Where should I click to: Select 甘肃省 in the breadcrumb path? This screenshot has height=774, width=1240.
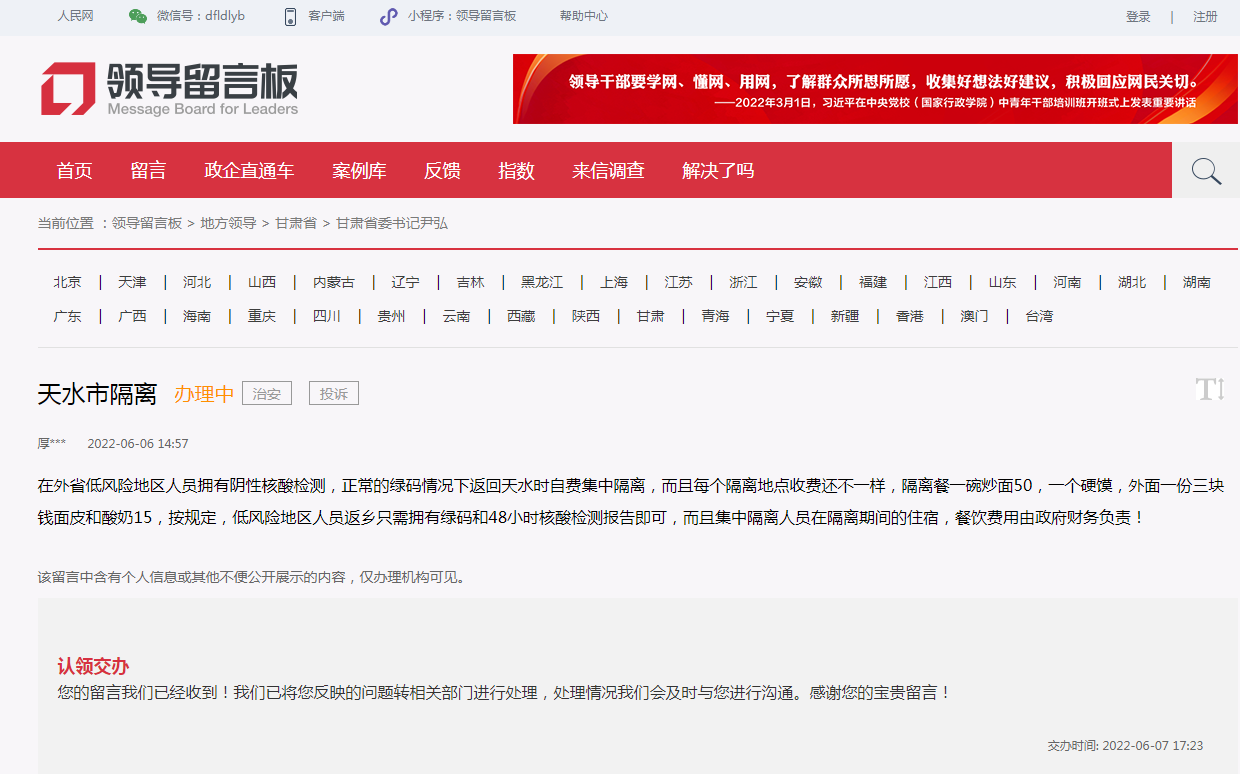click(x=296, y=223)
